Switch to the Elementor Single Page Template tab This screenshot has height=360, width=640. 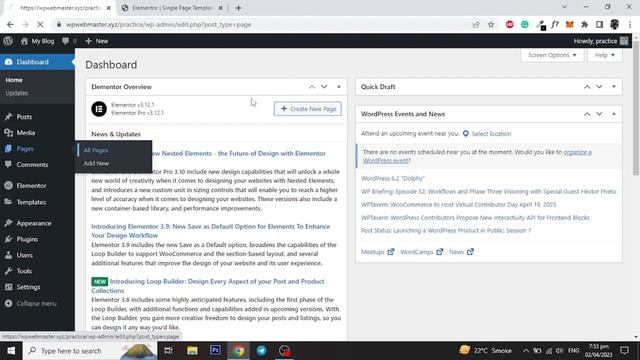[x=172, y=8]
